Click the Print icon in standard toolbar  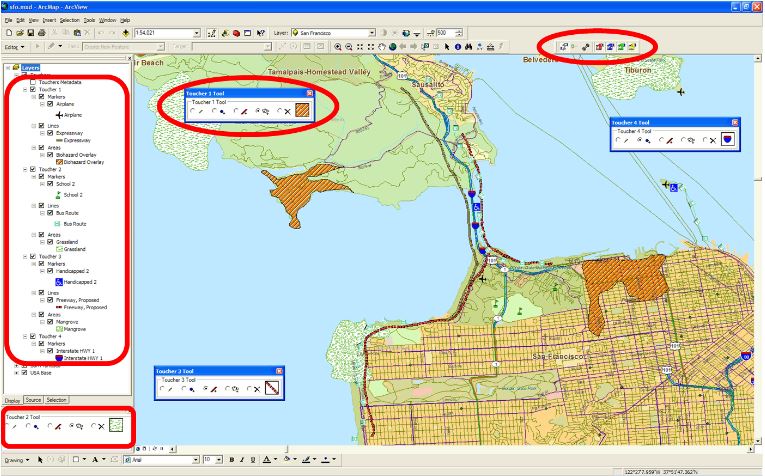tap(43, 33)
